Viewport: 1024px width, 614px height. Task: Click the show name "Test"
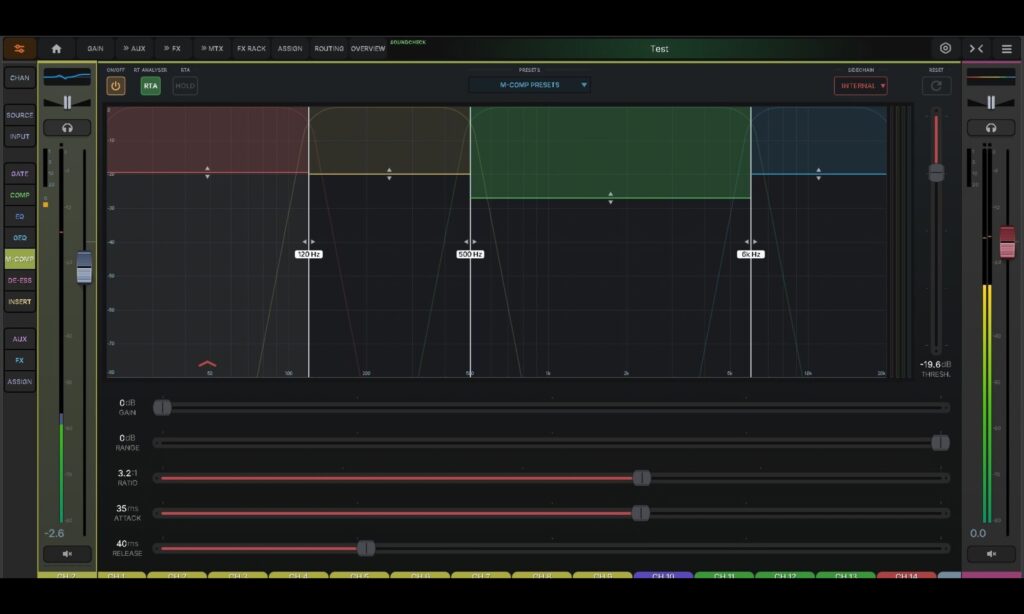point(659,49)
